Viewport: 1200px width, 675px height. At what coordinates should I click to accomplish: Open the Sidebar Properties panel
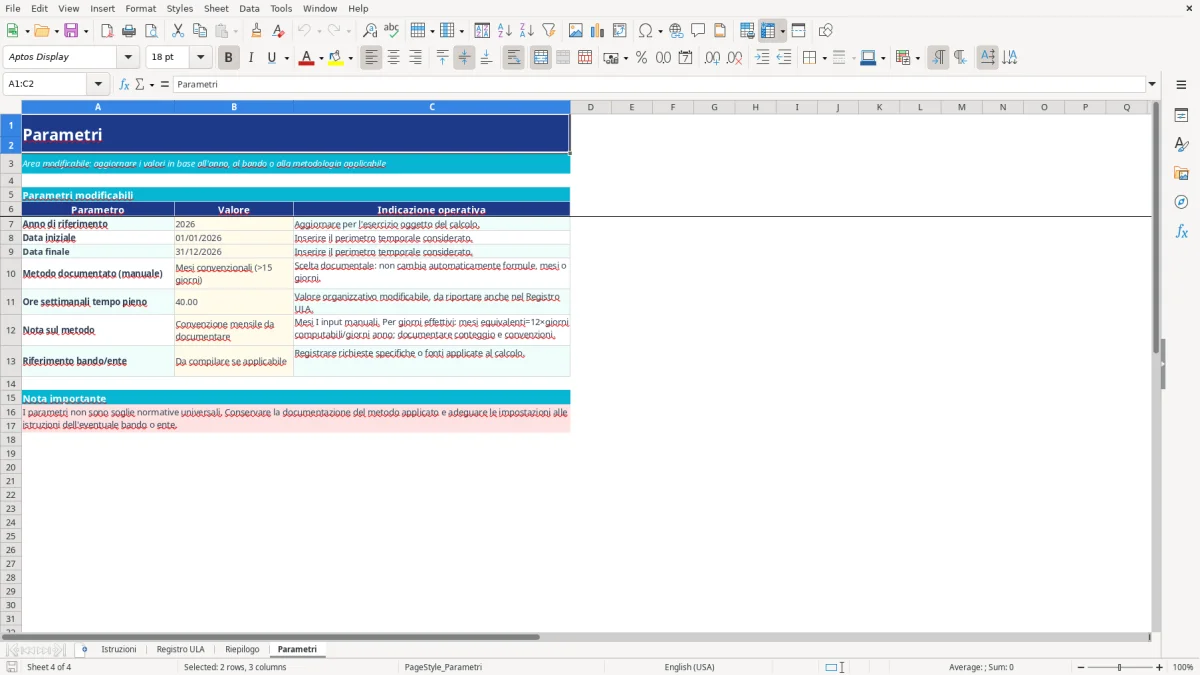[x=1181, y=115]
